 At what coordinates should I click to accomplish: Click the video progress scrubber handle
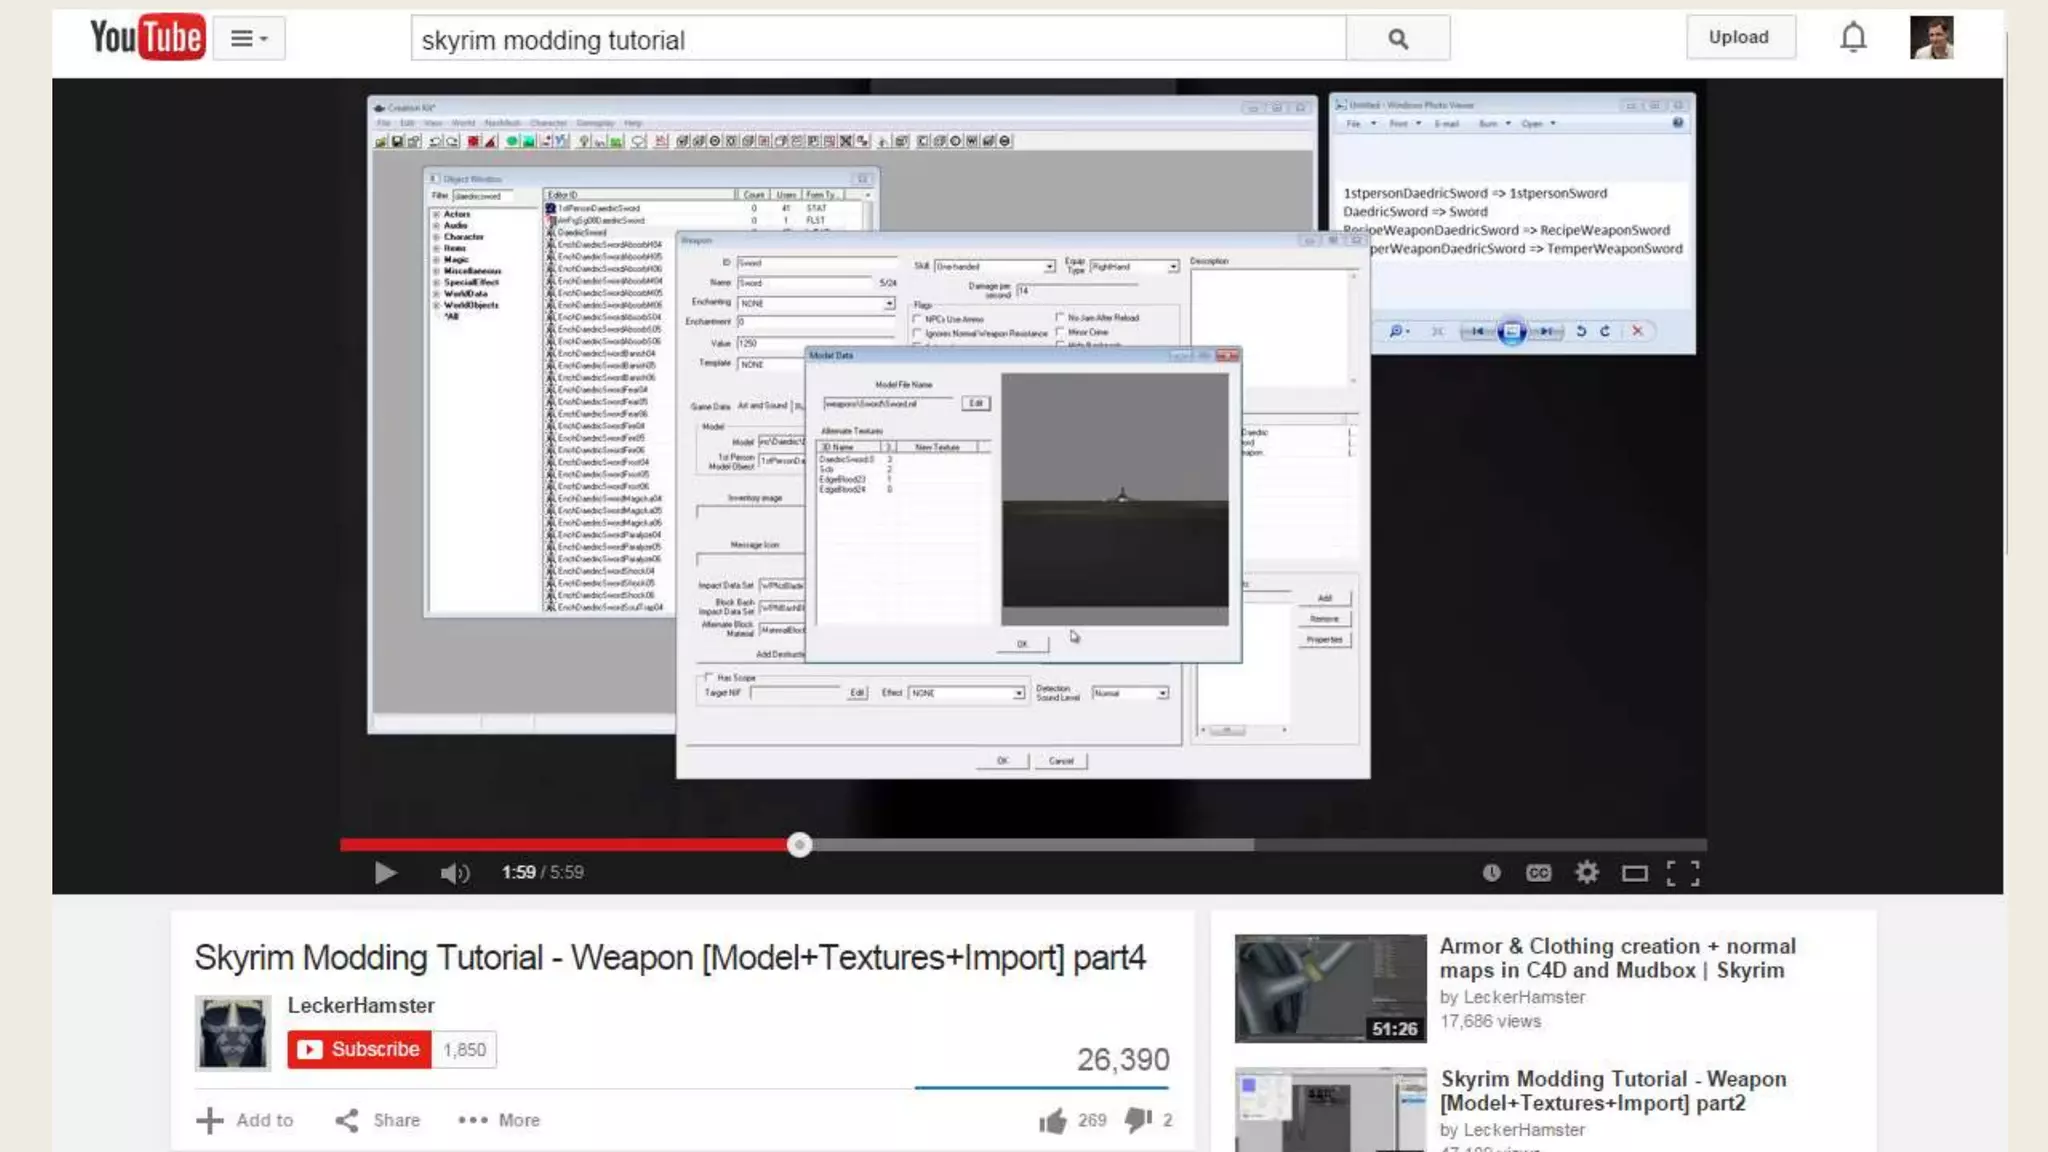[x=799, y=845]
